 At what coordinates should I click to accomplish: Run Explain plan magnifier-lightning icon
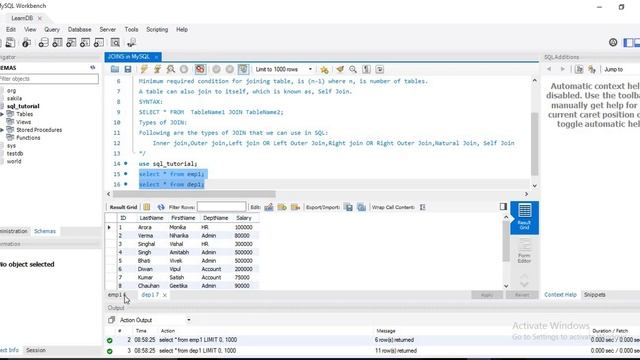(x=171, y=69)
